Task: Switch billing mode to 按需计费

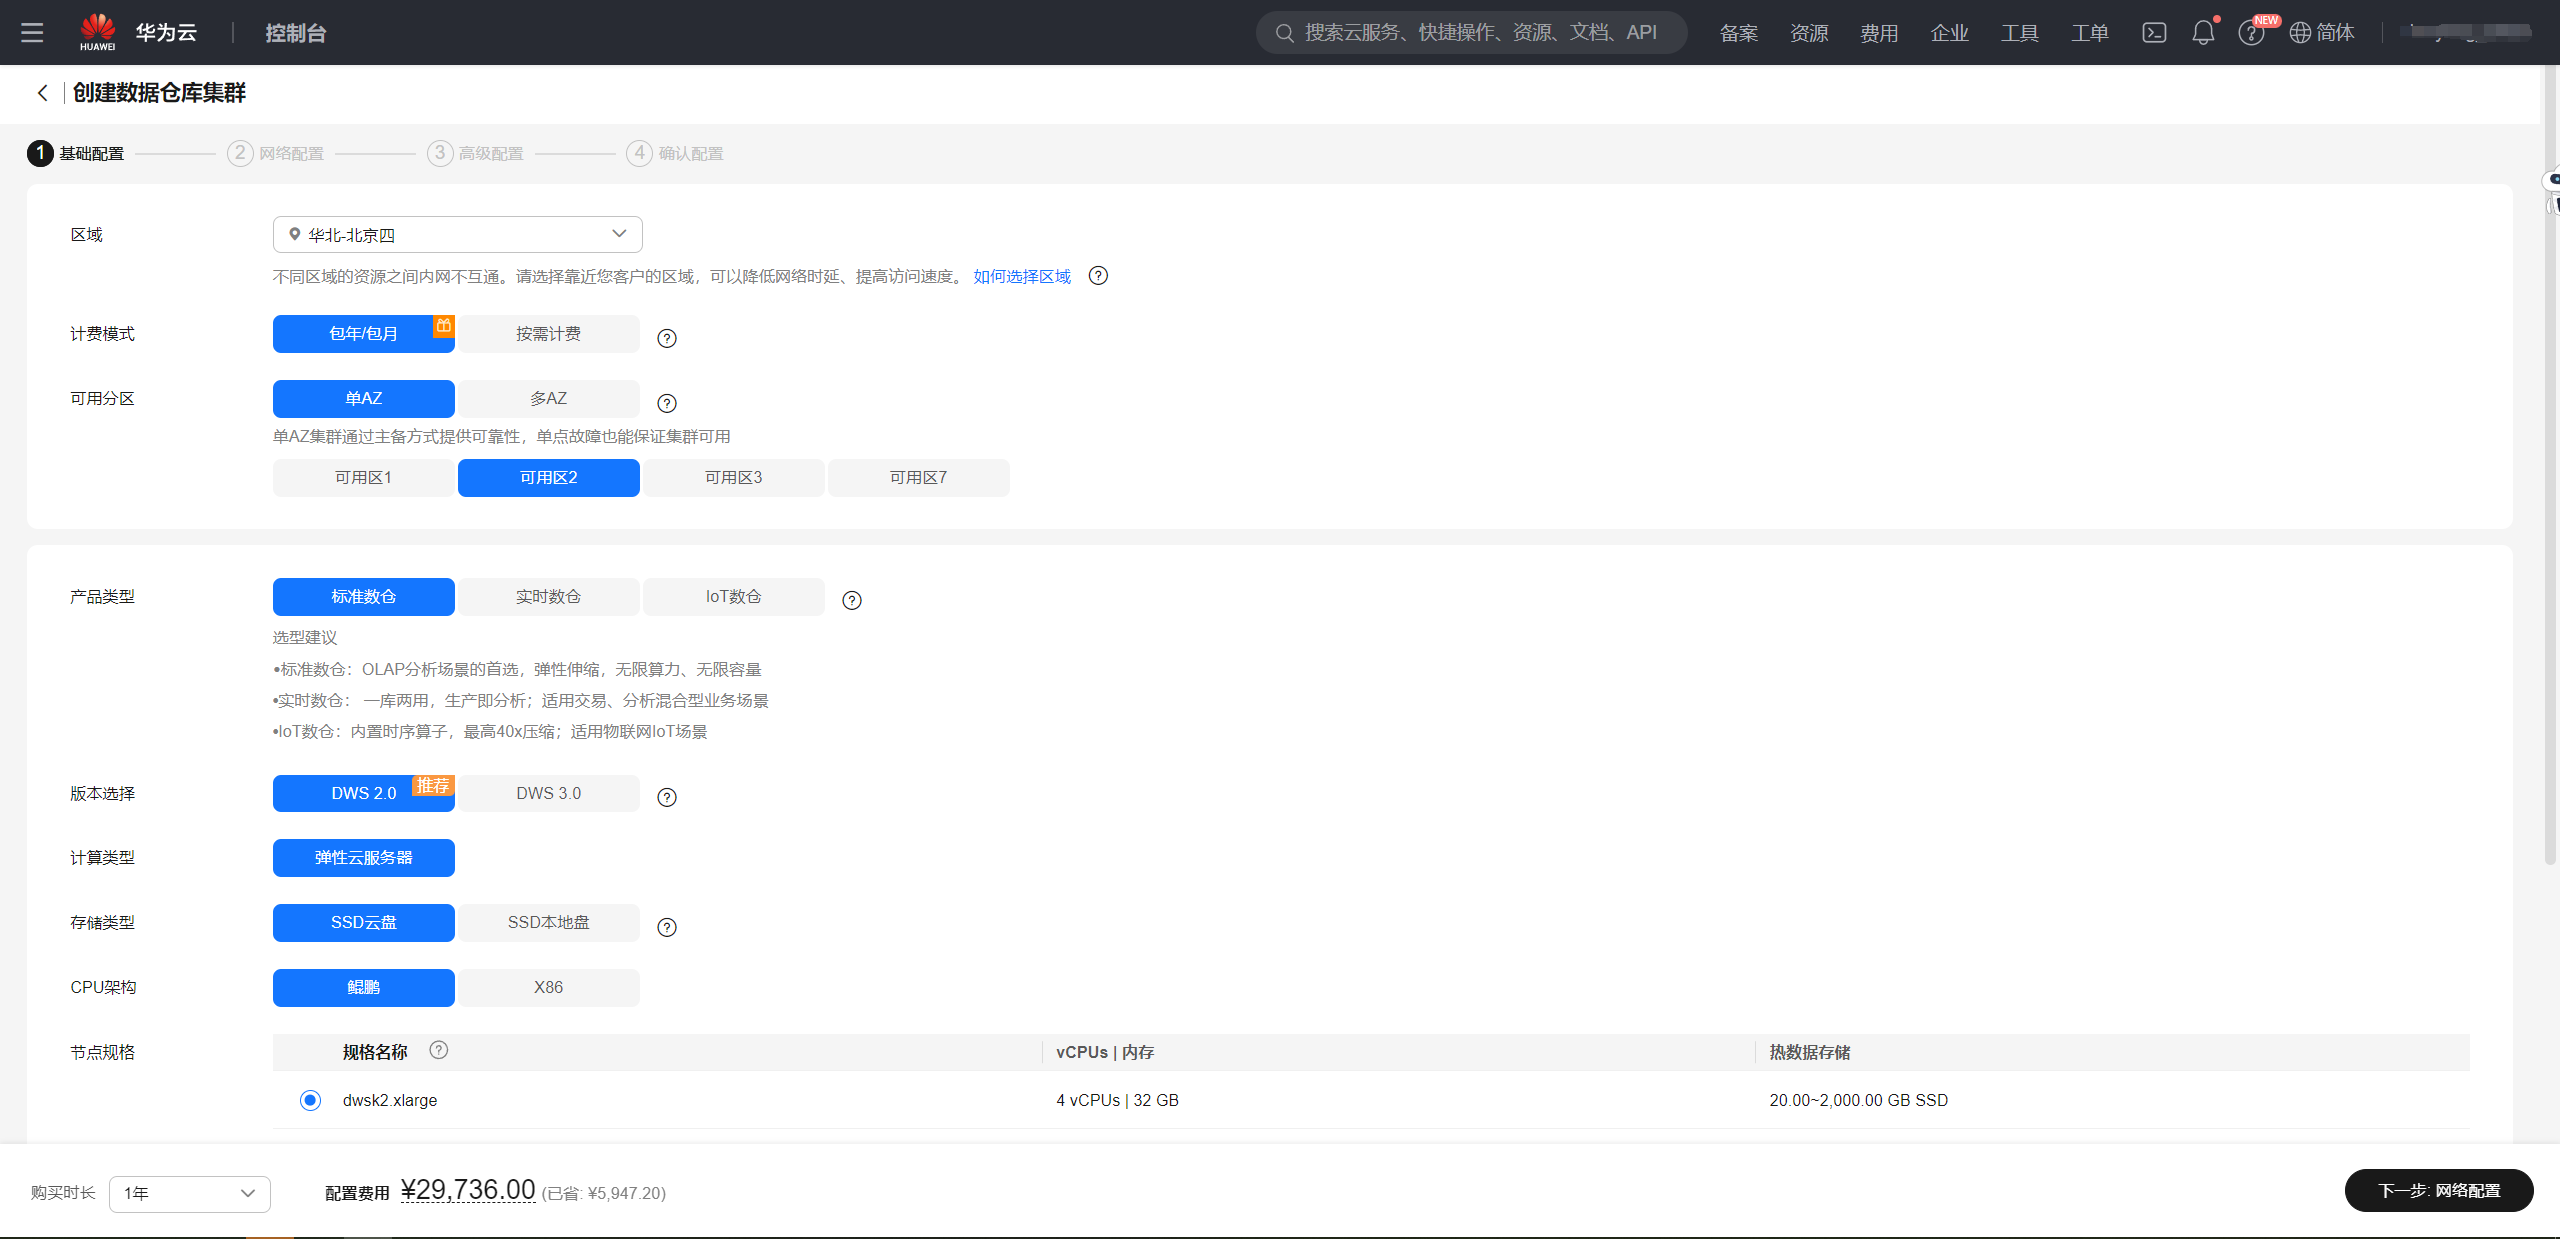Action: pyautogui.click(x=548, y=334)
